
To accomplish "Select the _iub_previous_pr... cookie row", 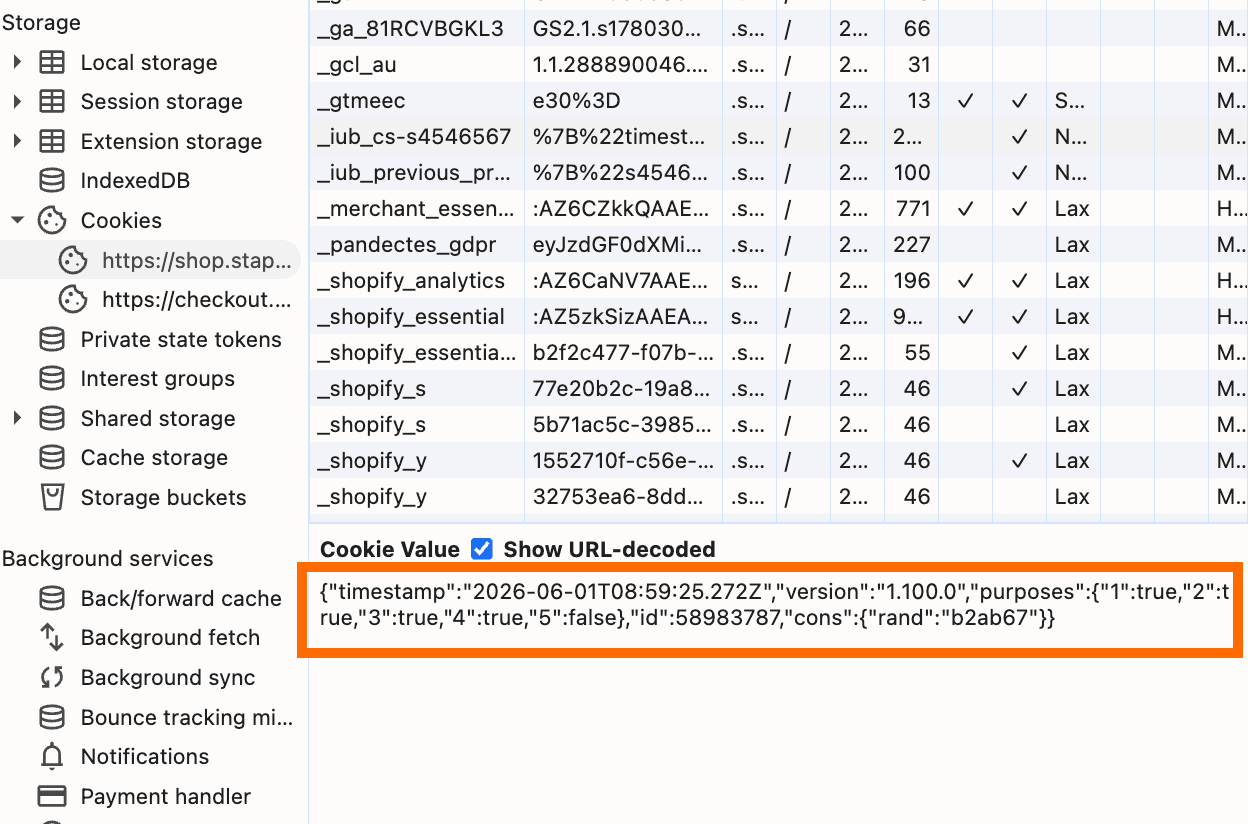I will point(778,173).
